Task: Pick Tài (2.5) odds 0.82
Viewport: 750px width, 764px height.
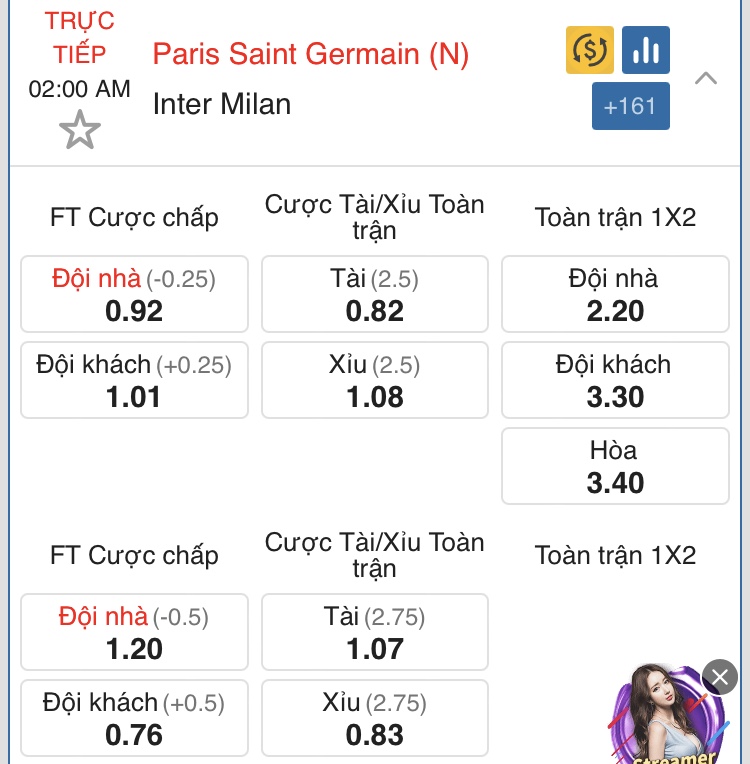Action: [375, 294]
